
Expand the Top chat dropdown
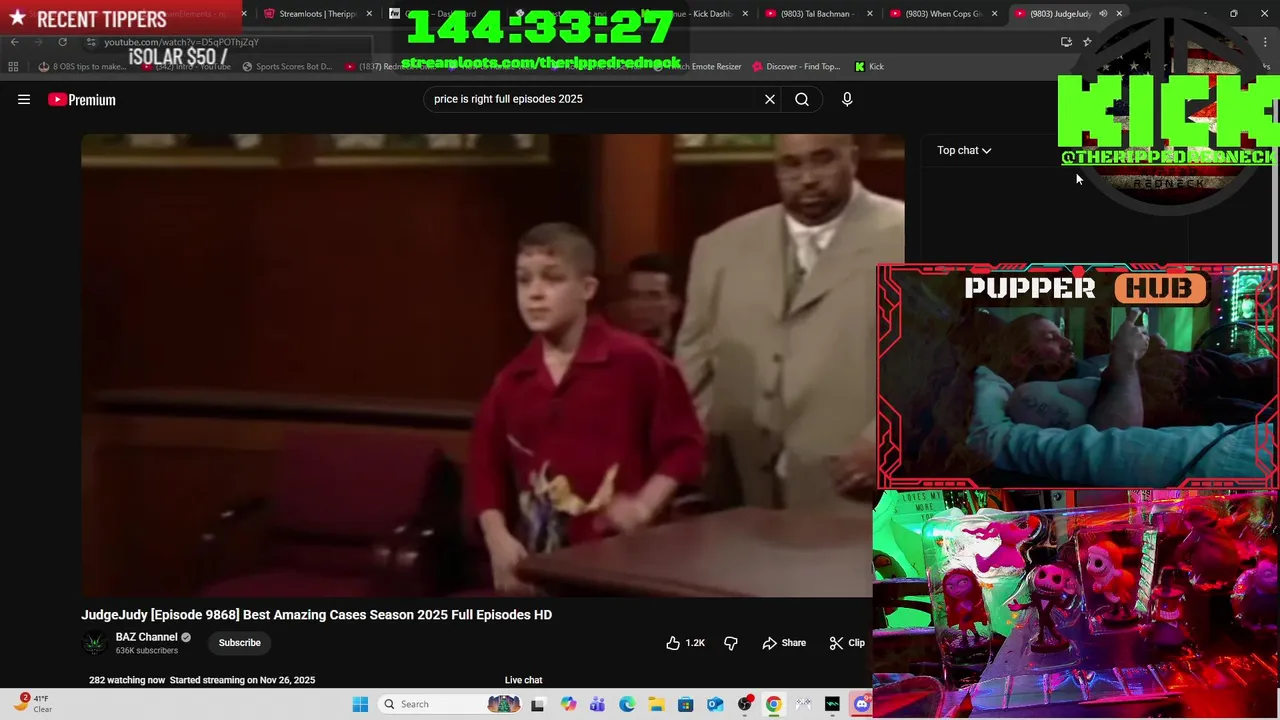[964, 150]
